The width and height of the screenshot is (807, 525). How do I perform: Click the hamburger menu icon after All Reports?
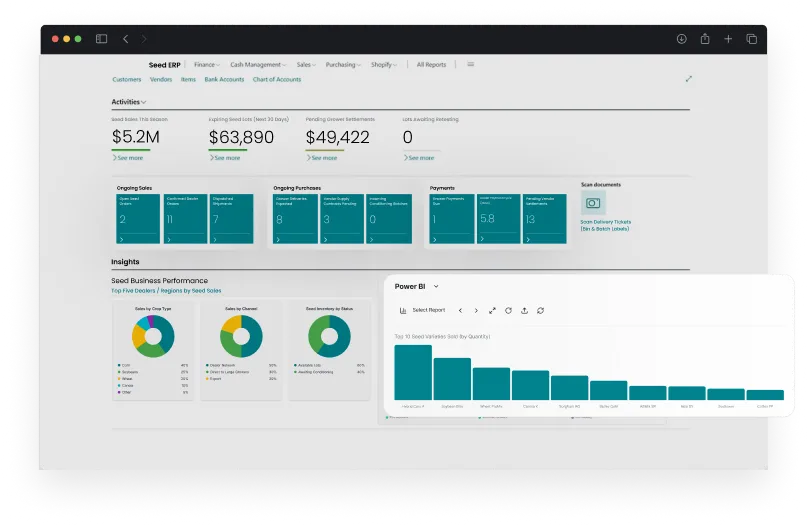click(470, 64)
